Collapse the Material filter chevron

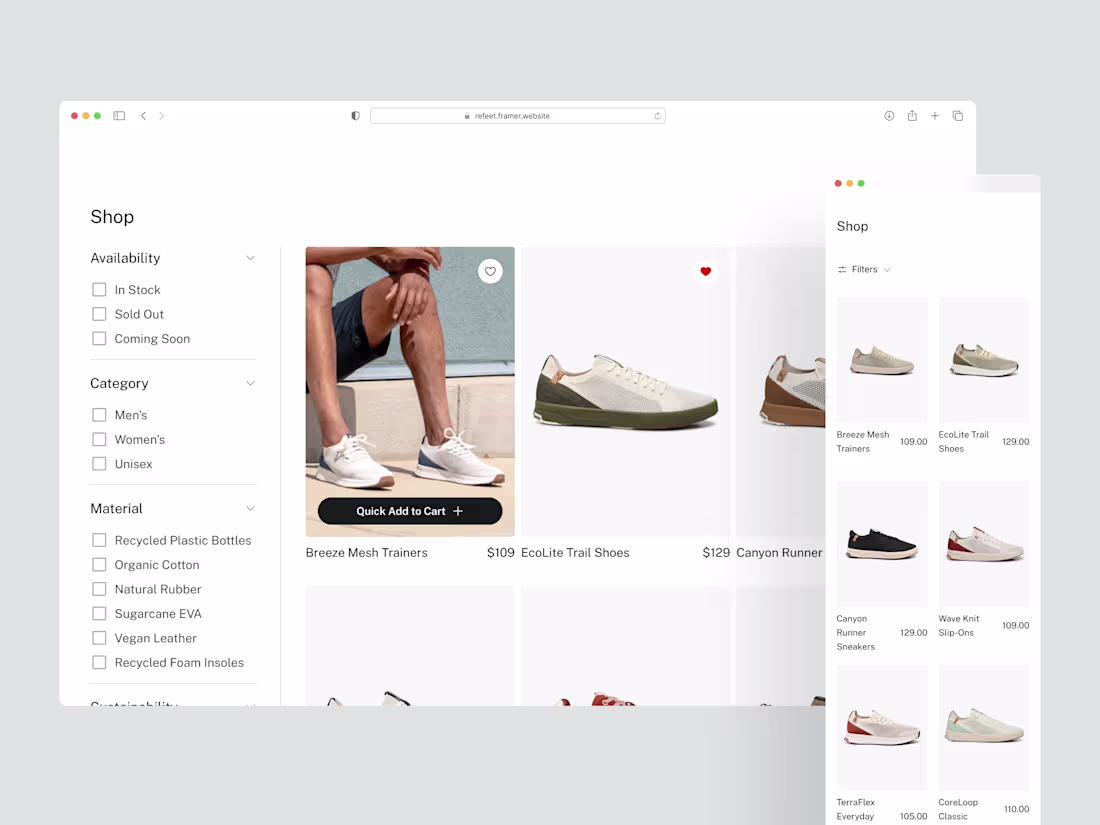[x=250, y=509]
